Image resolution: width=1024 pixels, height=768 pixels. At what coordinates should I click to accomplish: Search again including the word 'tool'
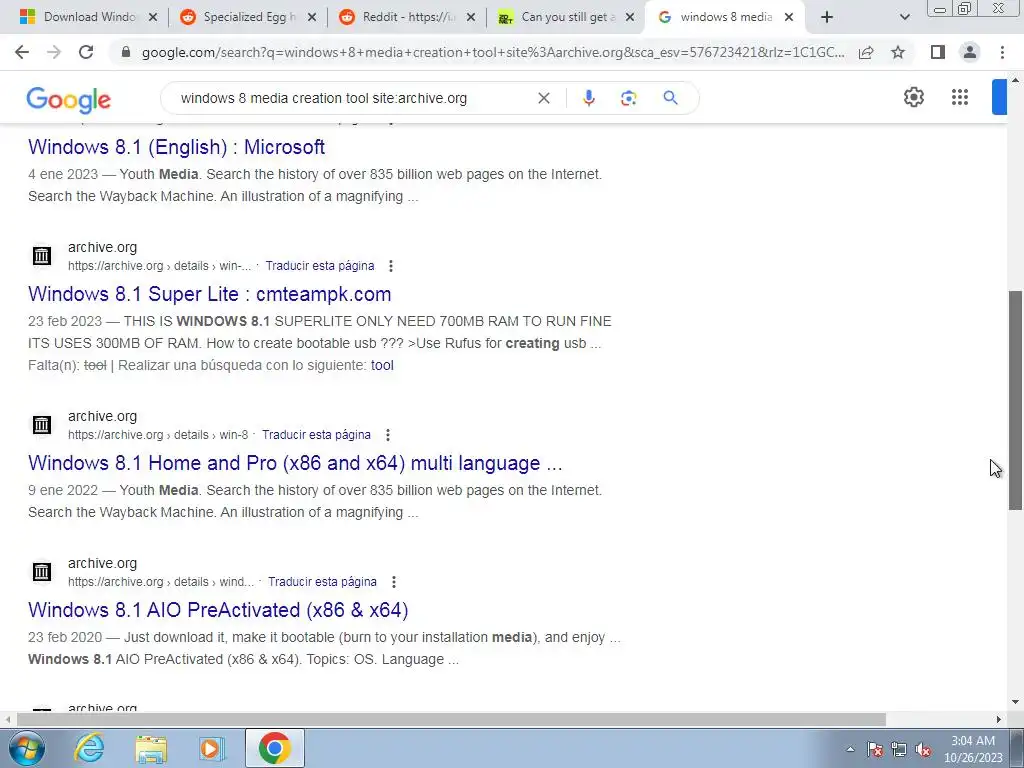382,366
